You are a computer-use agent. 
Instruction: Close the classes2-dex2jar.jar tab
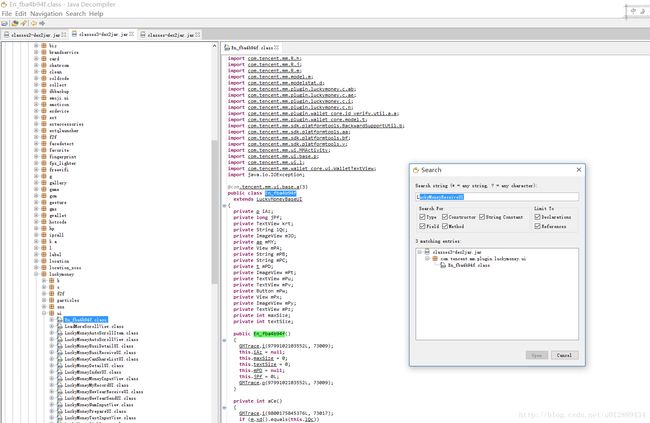click(x=64, y=35)
